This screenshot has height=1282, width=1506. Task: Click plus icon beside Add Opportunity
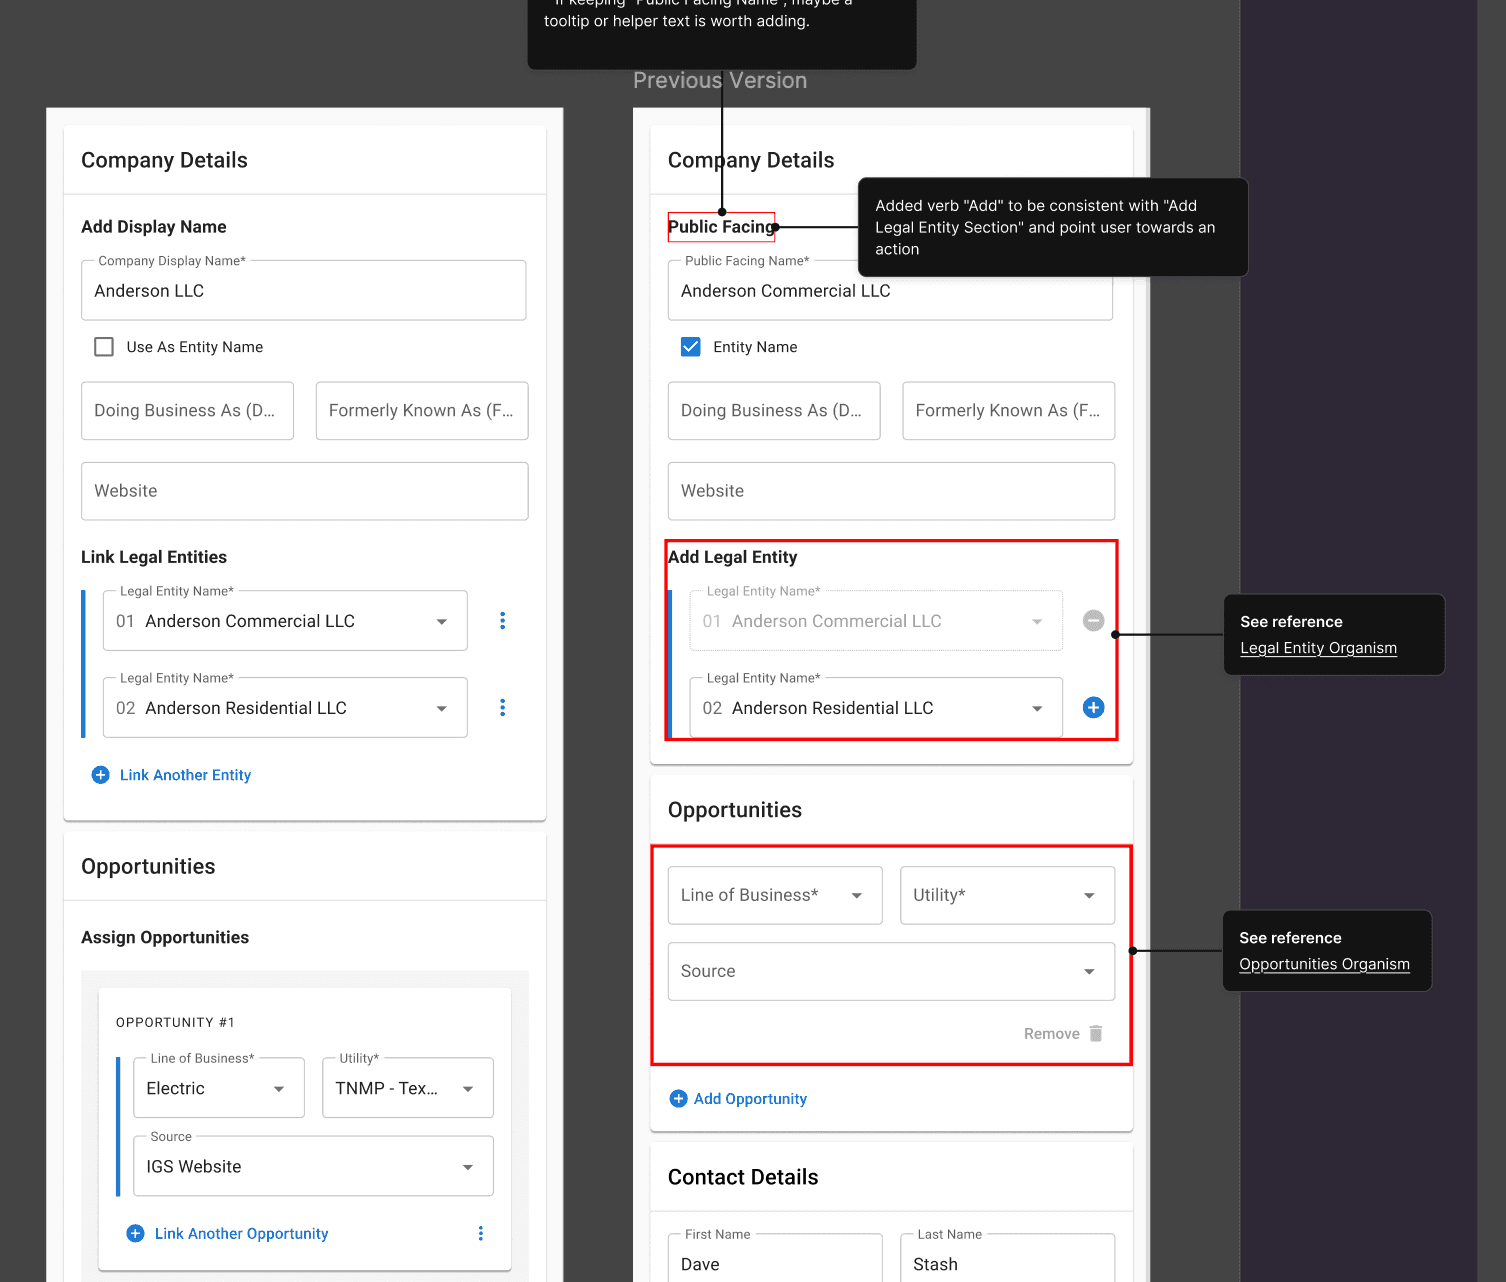click(x=678, y=1099)
